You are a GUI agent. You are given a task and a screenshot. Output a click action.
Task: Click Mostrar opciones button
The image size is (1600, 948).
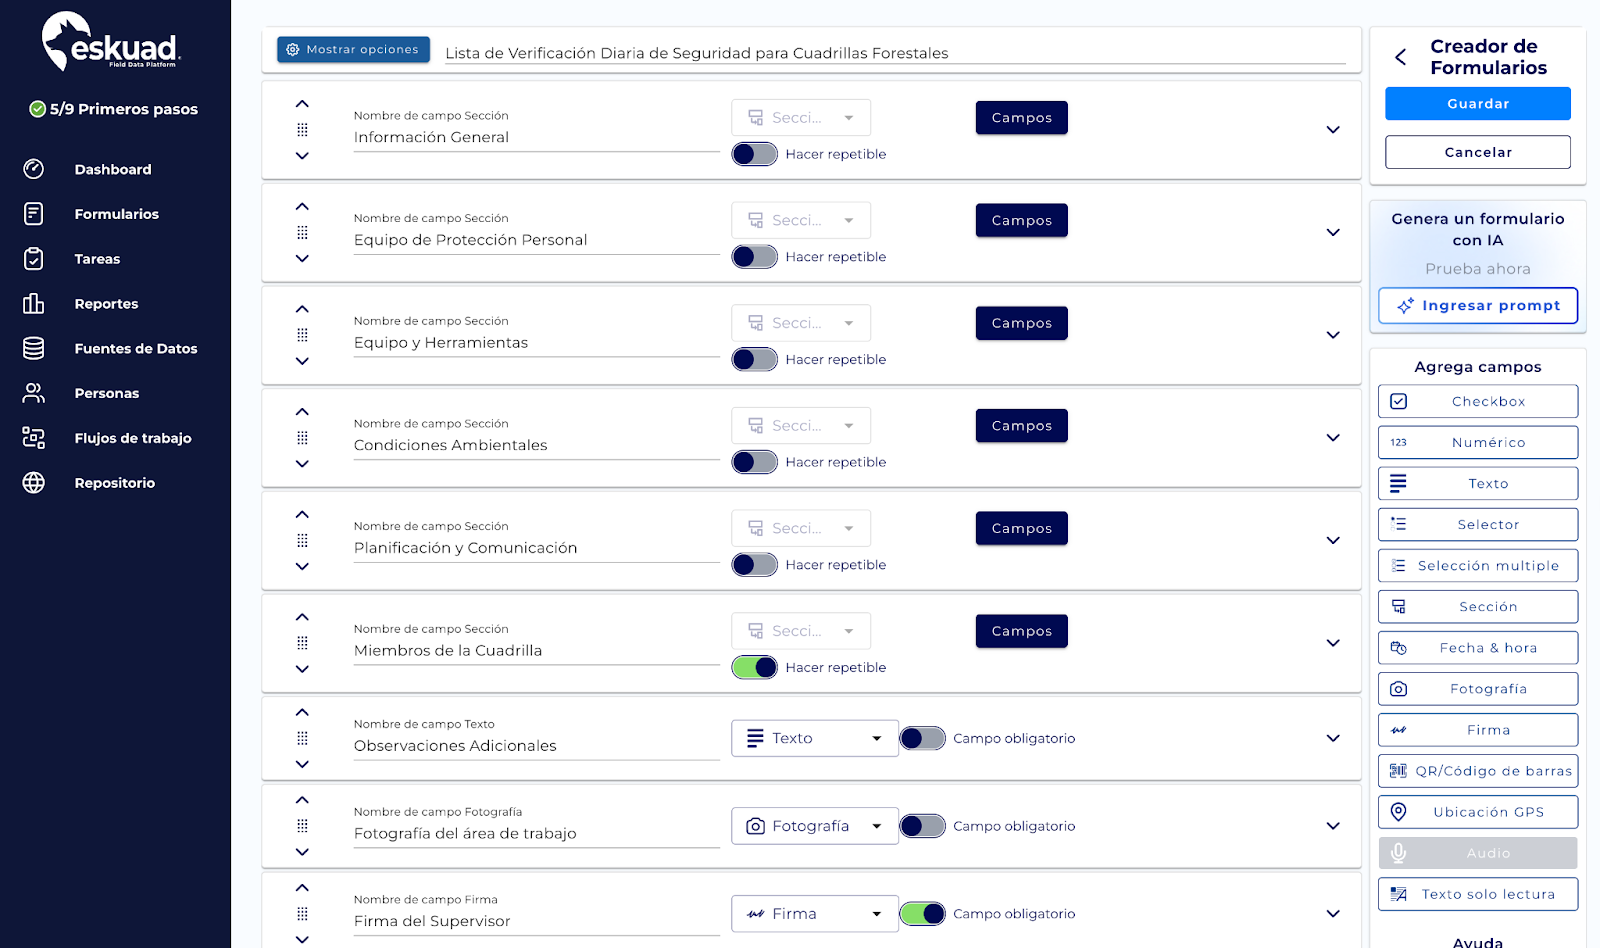point(353,49)
